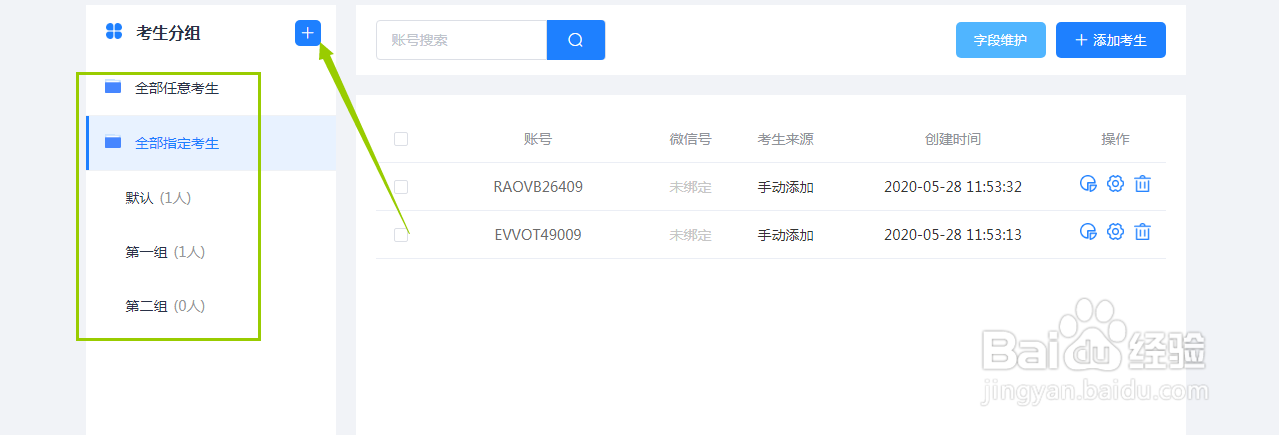Open settings gear for EVVOT49009
Image resolution: width=1279 pixels, height=435 pixels.
coord(1116,232)
